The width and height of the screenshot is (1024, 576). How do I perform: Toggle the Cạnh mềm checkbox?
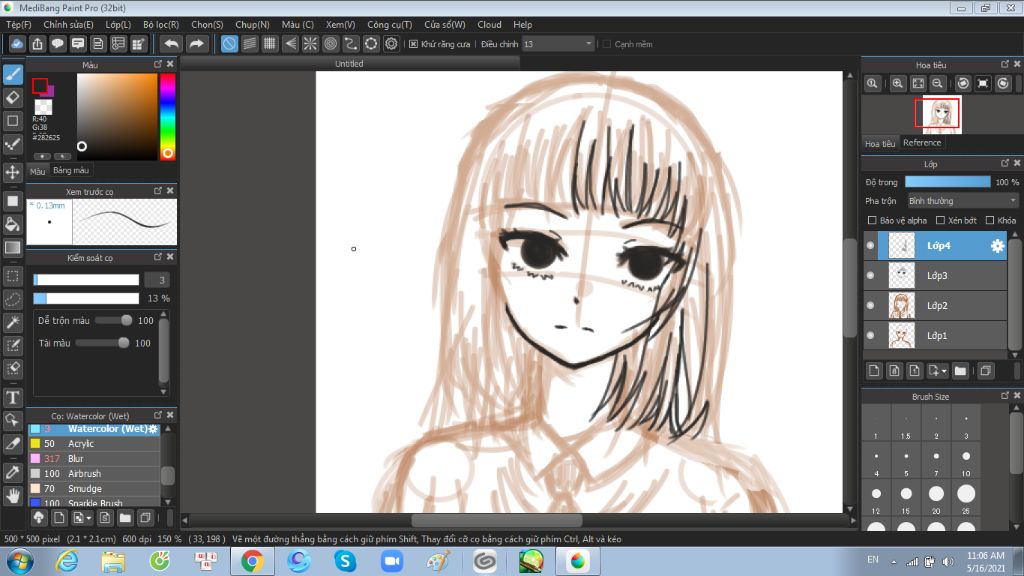[607, 44]
